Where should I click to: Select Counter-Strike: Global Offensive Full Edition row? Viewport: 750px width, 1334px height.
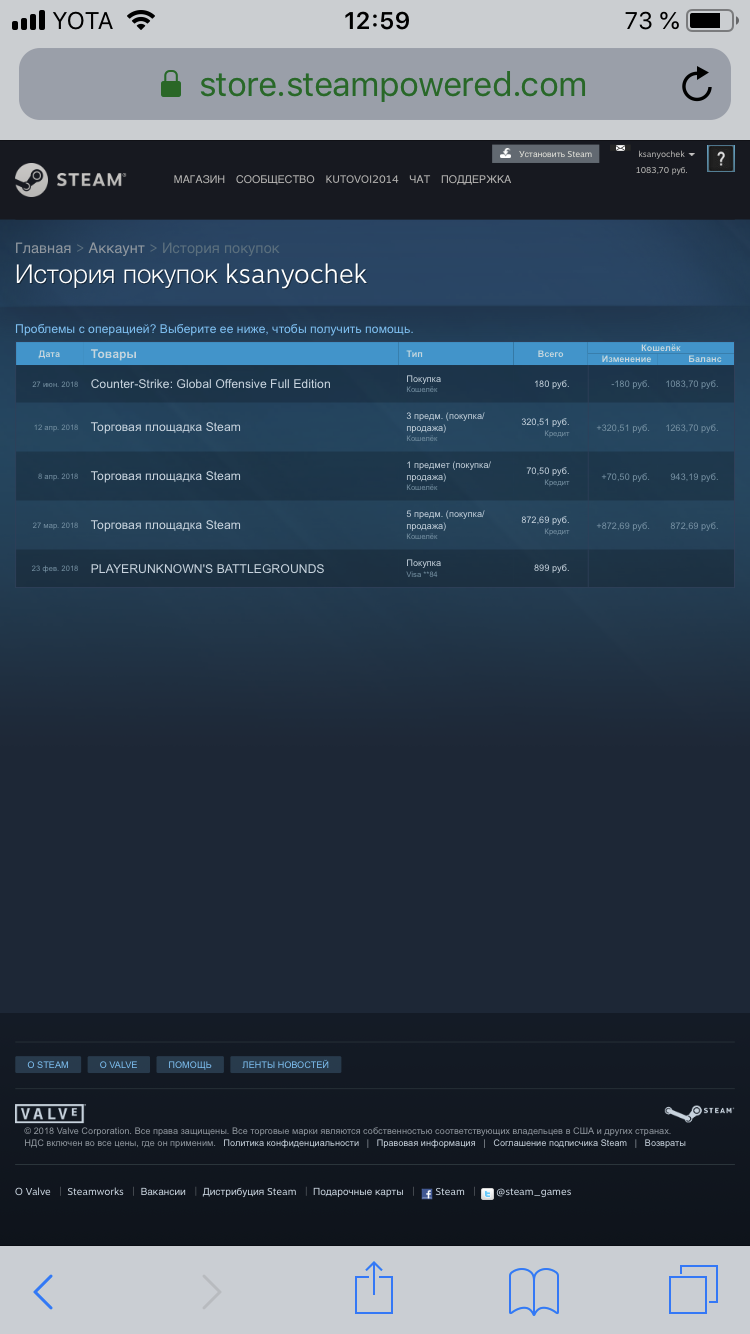point(374,384)
